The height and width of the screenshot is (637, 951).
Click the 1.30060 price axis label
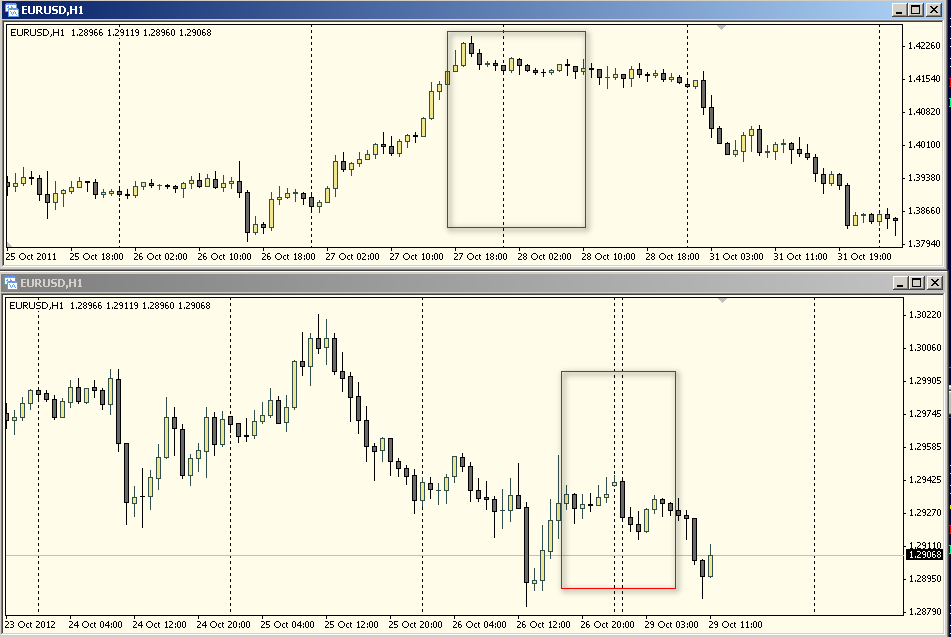click(925, 348)
